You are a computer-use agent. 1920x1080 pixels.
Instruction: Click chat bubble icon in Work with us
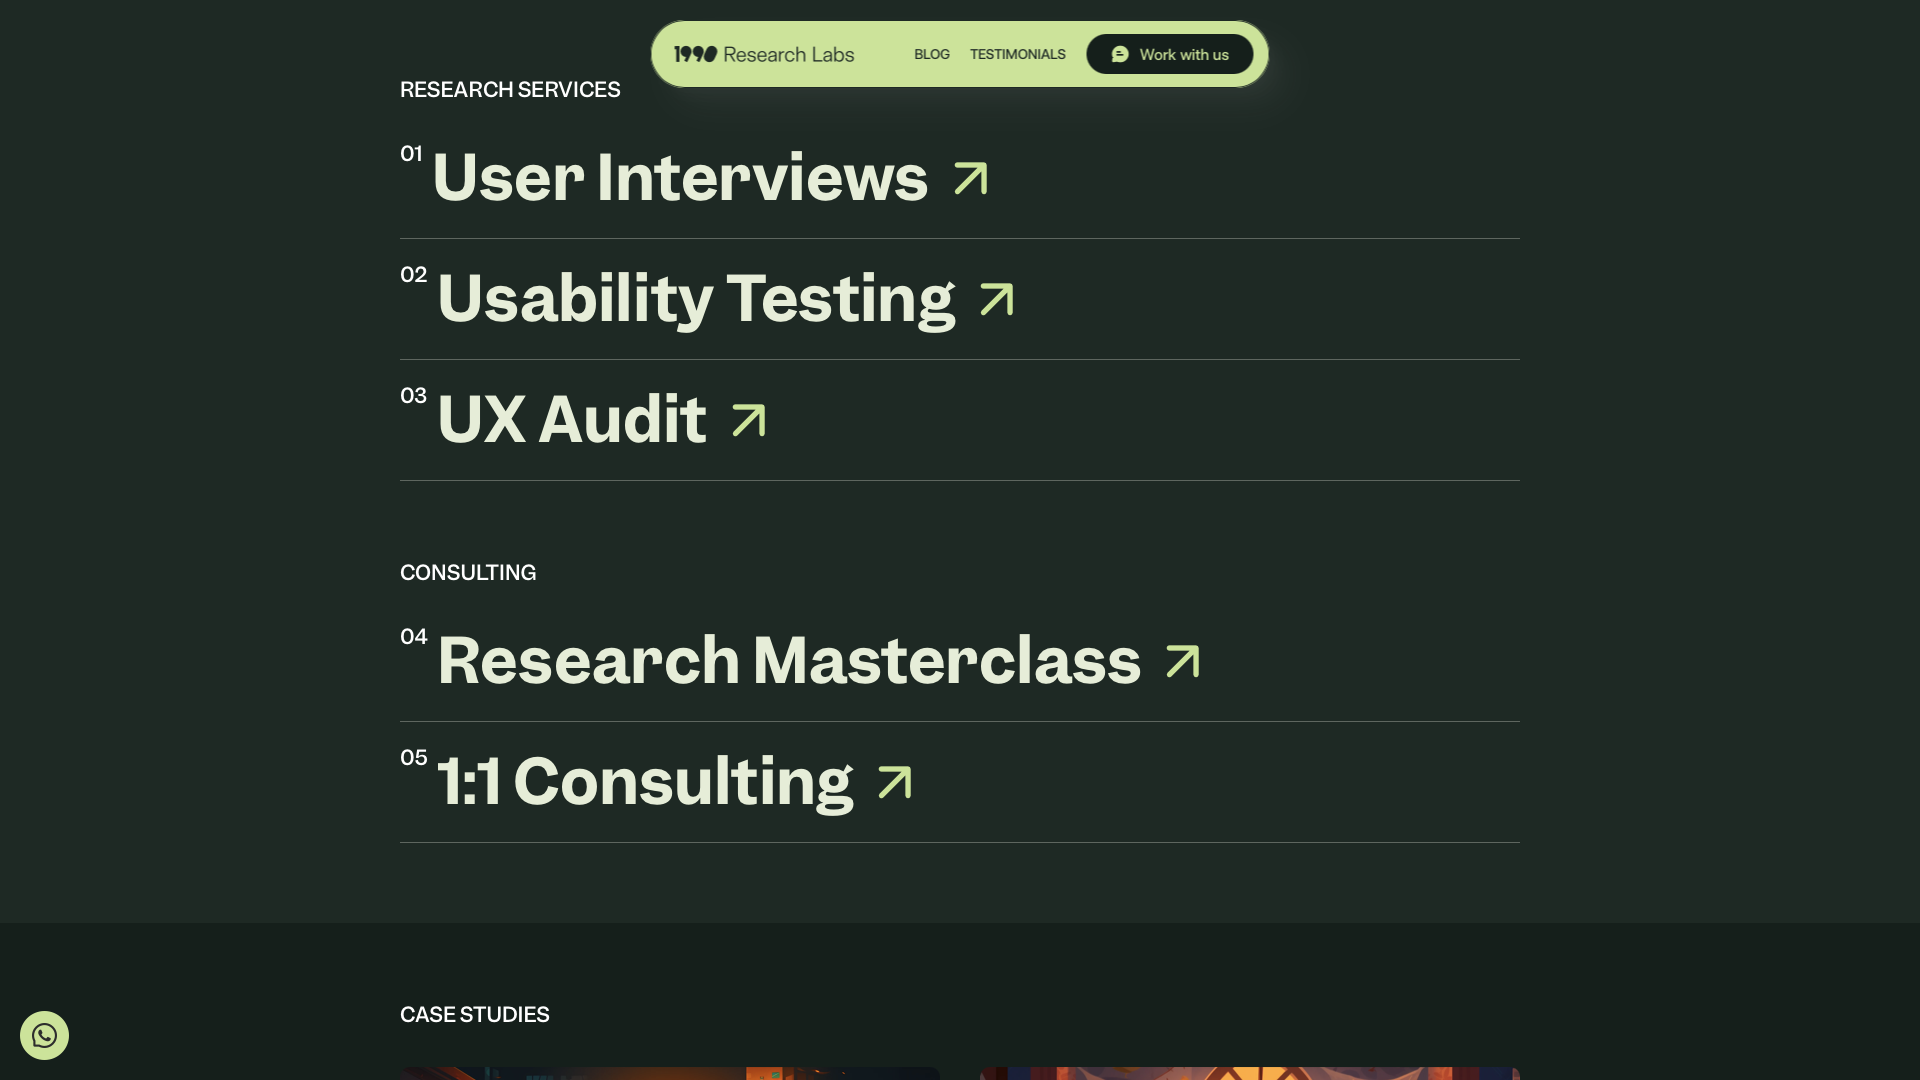pos(1120,54)
